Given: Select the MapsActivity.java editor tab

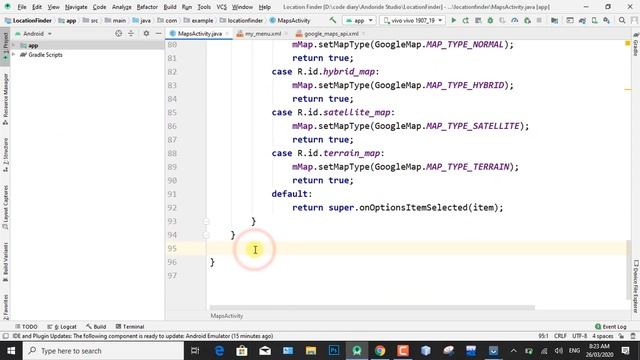Looking at the screenshot, I should pos(199,33).
